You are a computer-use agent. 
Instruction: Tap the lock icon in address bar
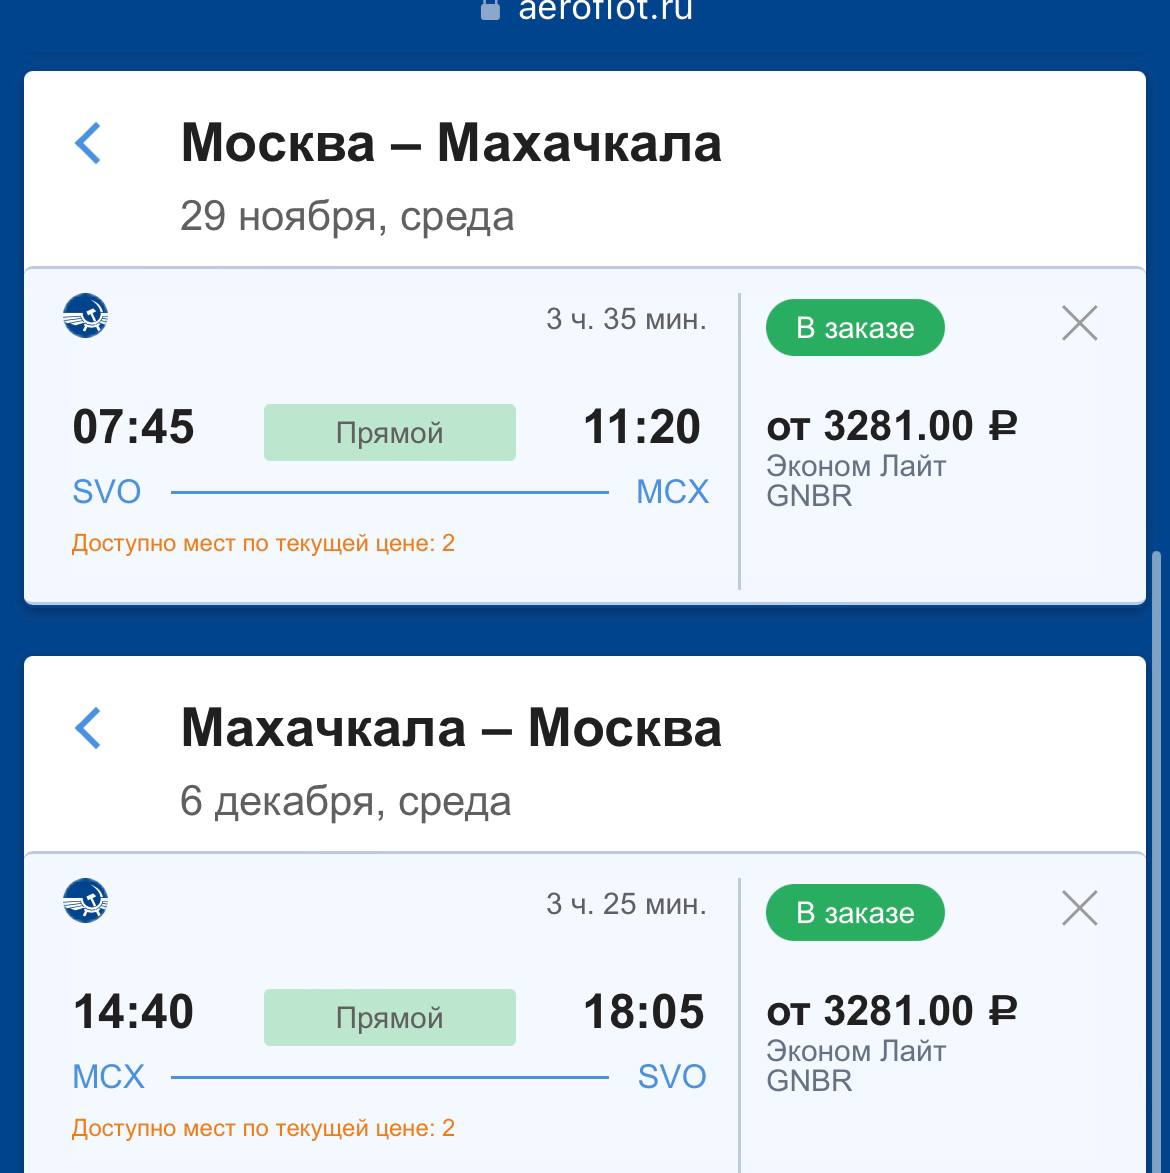point(490,10)
